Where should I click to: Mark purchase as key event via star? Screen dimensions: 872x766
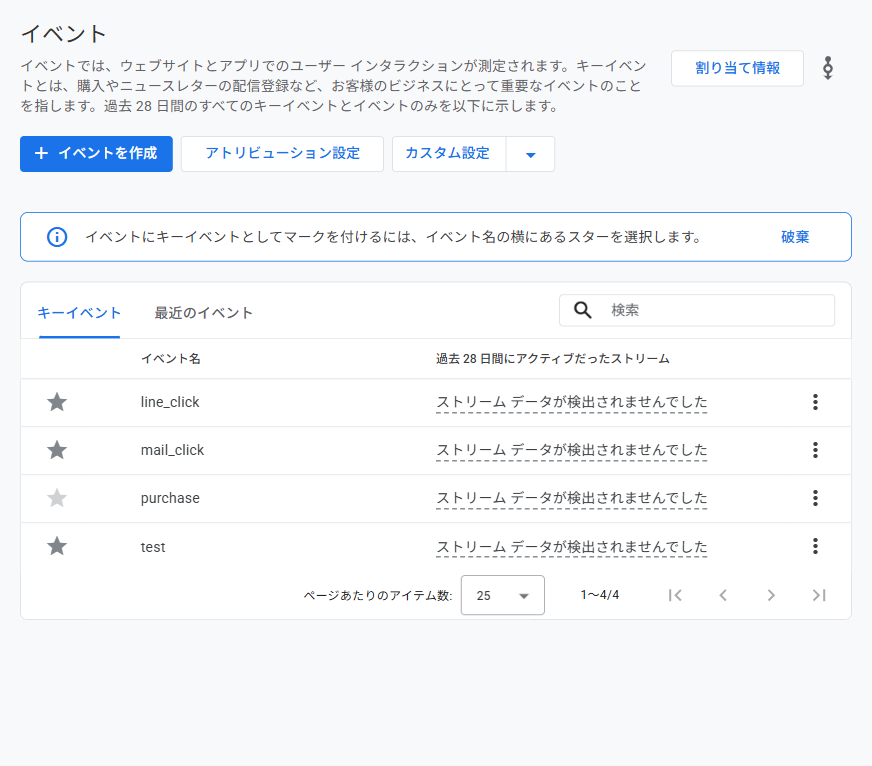click(x=57, y=498)
